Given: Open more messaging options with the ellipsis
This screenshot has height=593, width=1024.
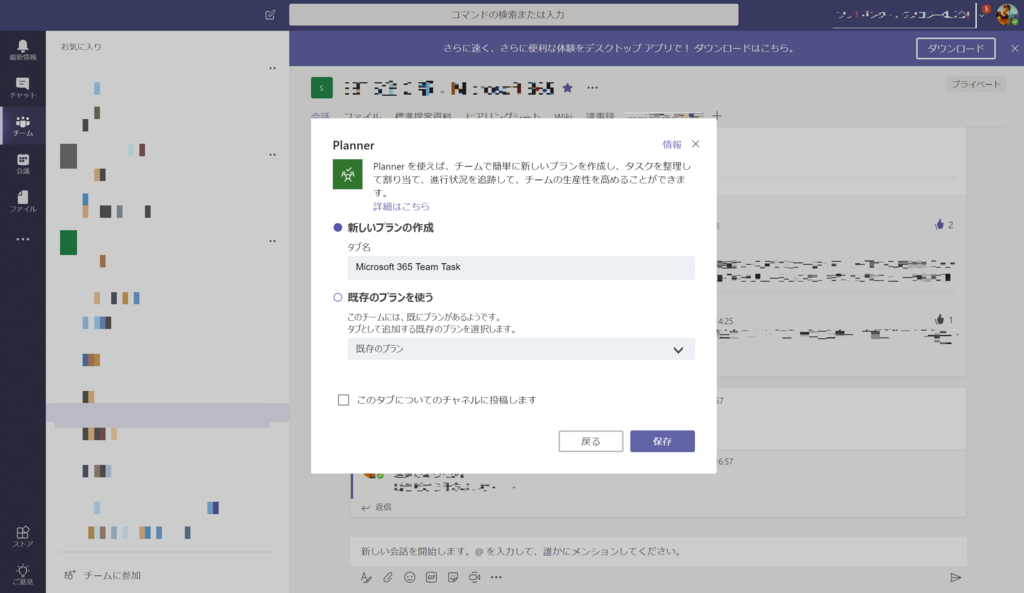Looking at the screenshot, I should coord(498,577).
